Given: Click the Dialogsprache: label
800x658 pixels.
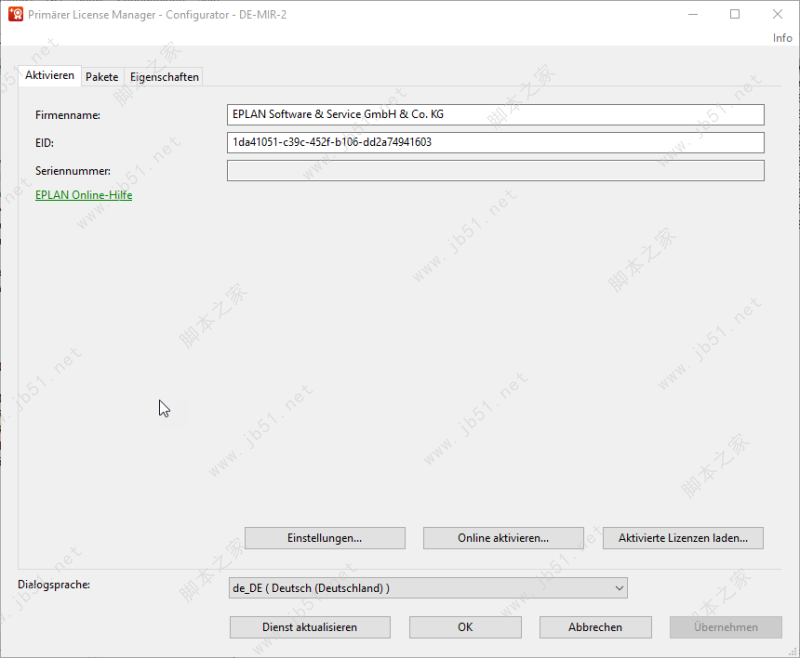Looking at the screenshot, I should click(x=54, y=585).
